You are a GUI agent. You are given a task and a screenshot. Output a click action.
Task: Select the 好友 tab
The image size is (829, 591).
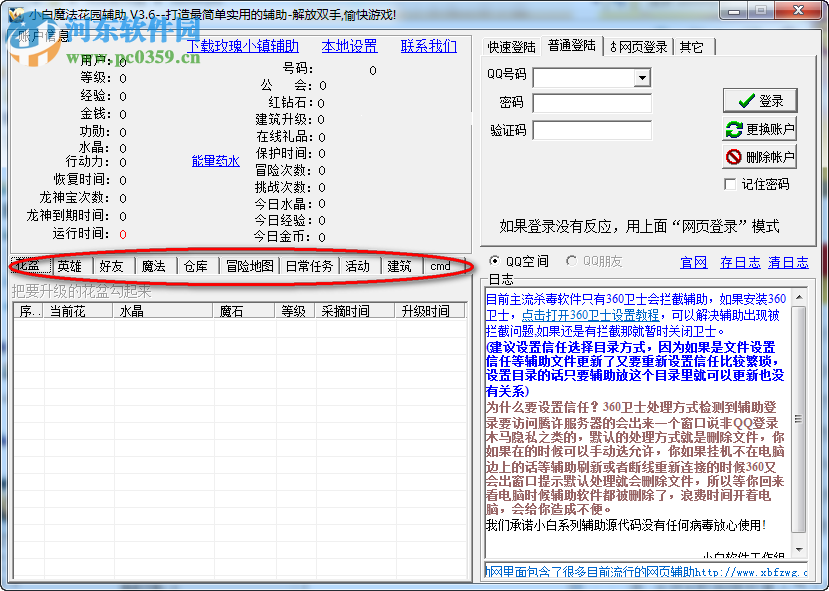[x=113, y=266]
